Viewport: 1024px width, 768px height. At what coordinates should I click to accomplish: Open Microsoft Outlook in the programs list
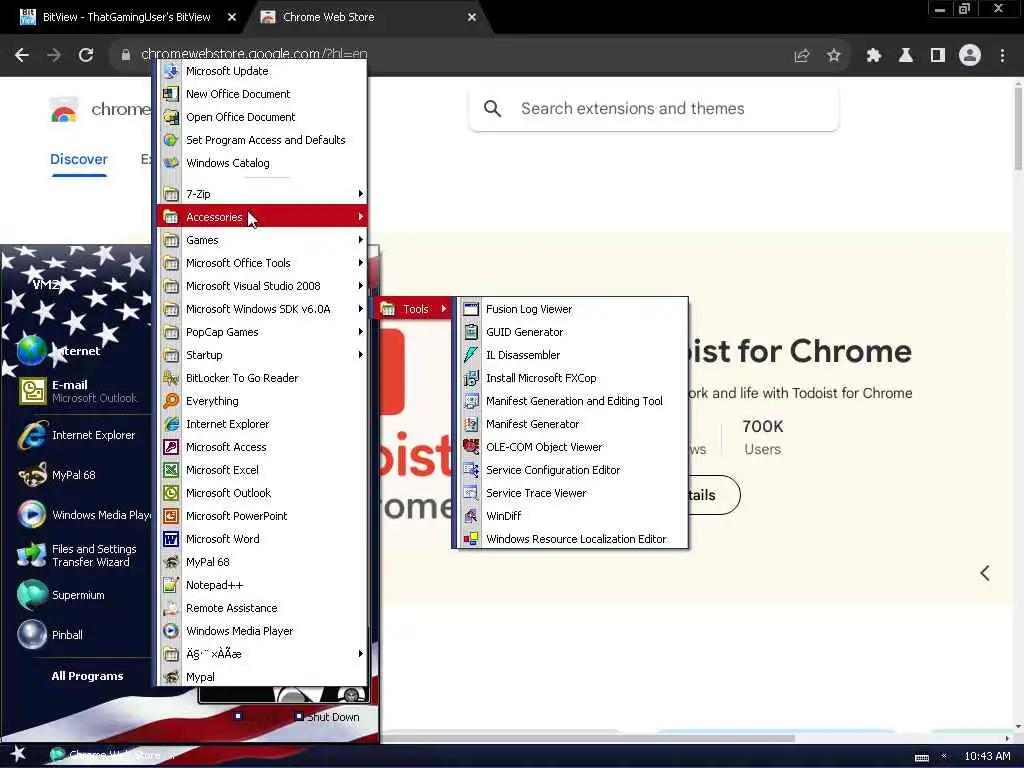coord(262,493)
